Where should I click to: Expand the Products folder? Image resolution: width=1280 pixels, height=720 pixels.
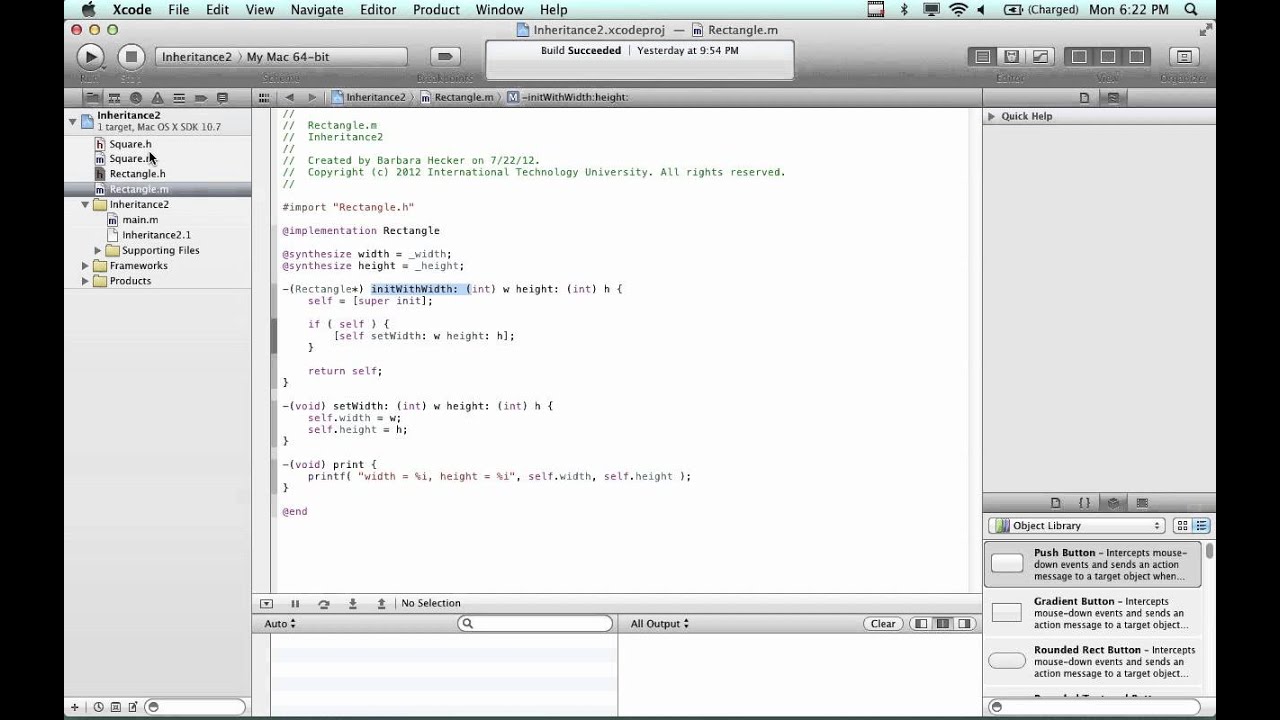point(85,281)
